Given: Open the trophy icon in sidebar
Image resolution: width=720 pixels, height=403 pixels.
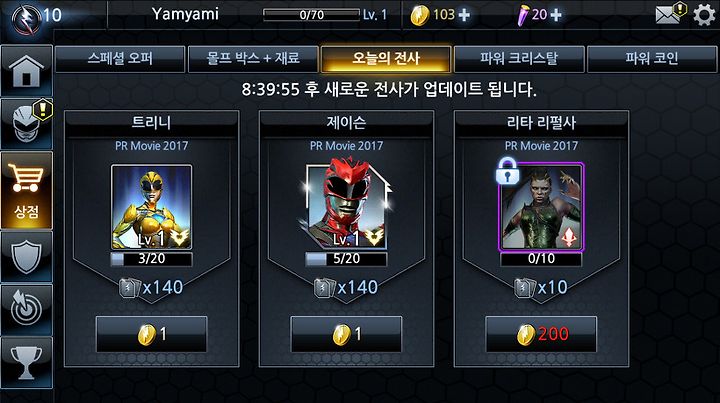Looking at the screenshot, I should 26,363.
